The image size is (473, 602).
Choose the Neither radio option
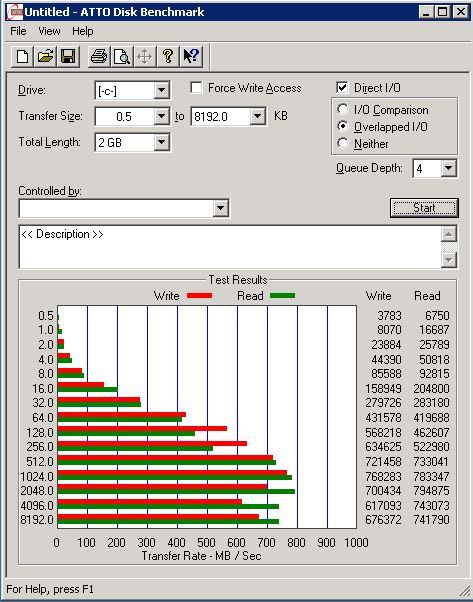coord(342,143)
